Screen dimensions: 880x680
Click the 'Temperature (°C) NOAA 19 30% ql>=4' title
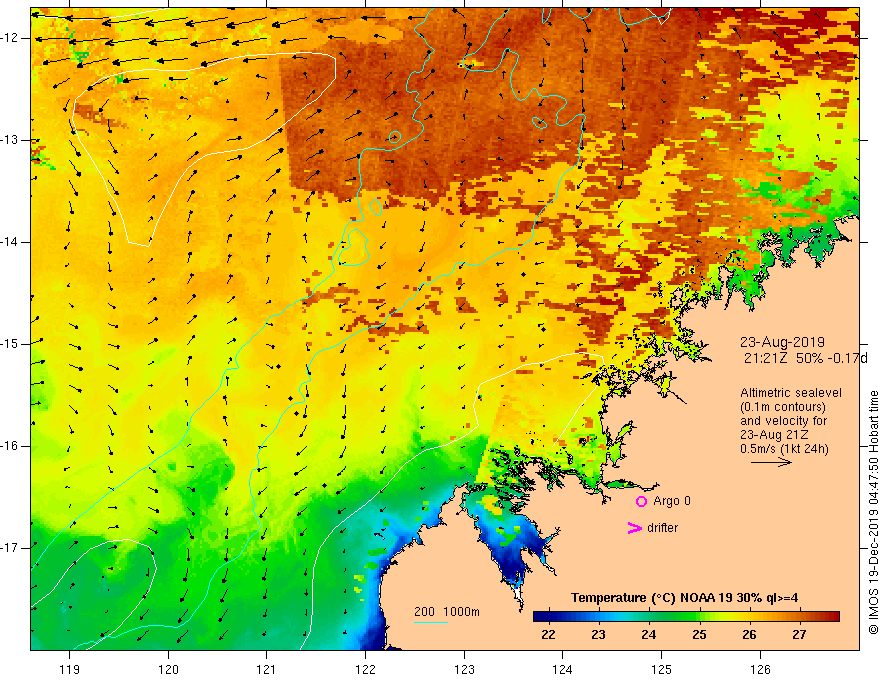(x=684, y=598)
